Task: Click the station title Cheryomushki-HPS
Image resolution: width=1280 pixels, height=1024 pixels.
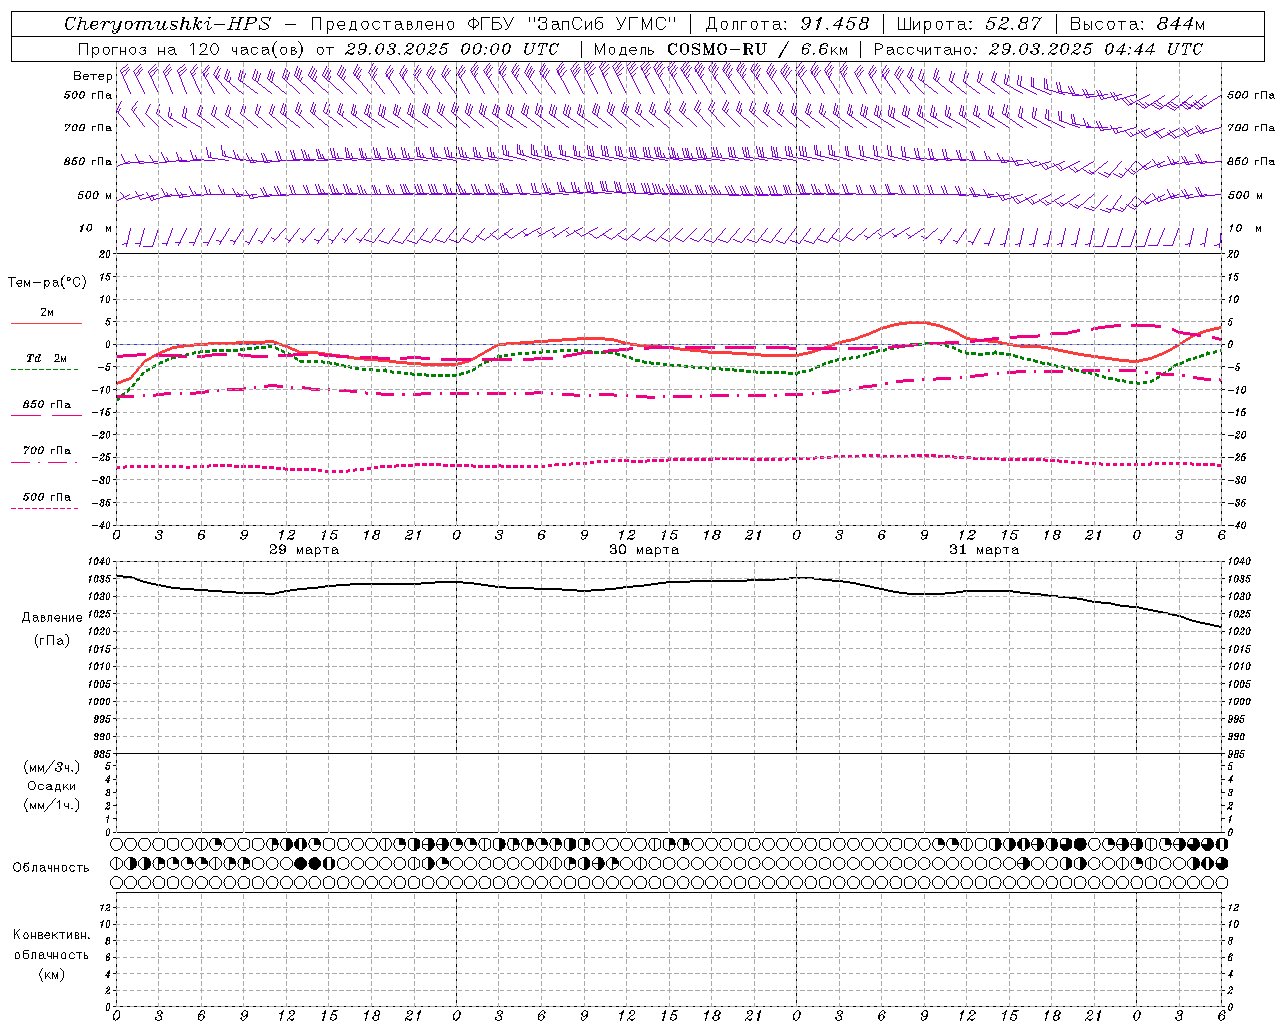Action: [x=167, y=24]
